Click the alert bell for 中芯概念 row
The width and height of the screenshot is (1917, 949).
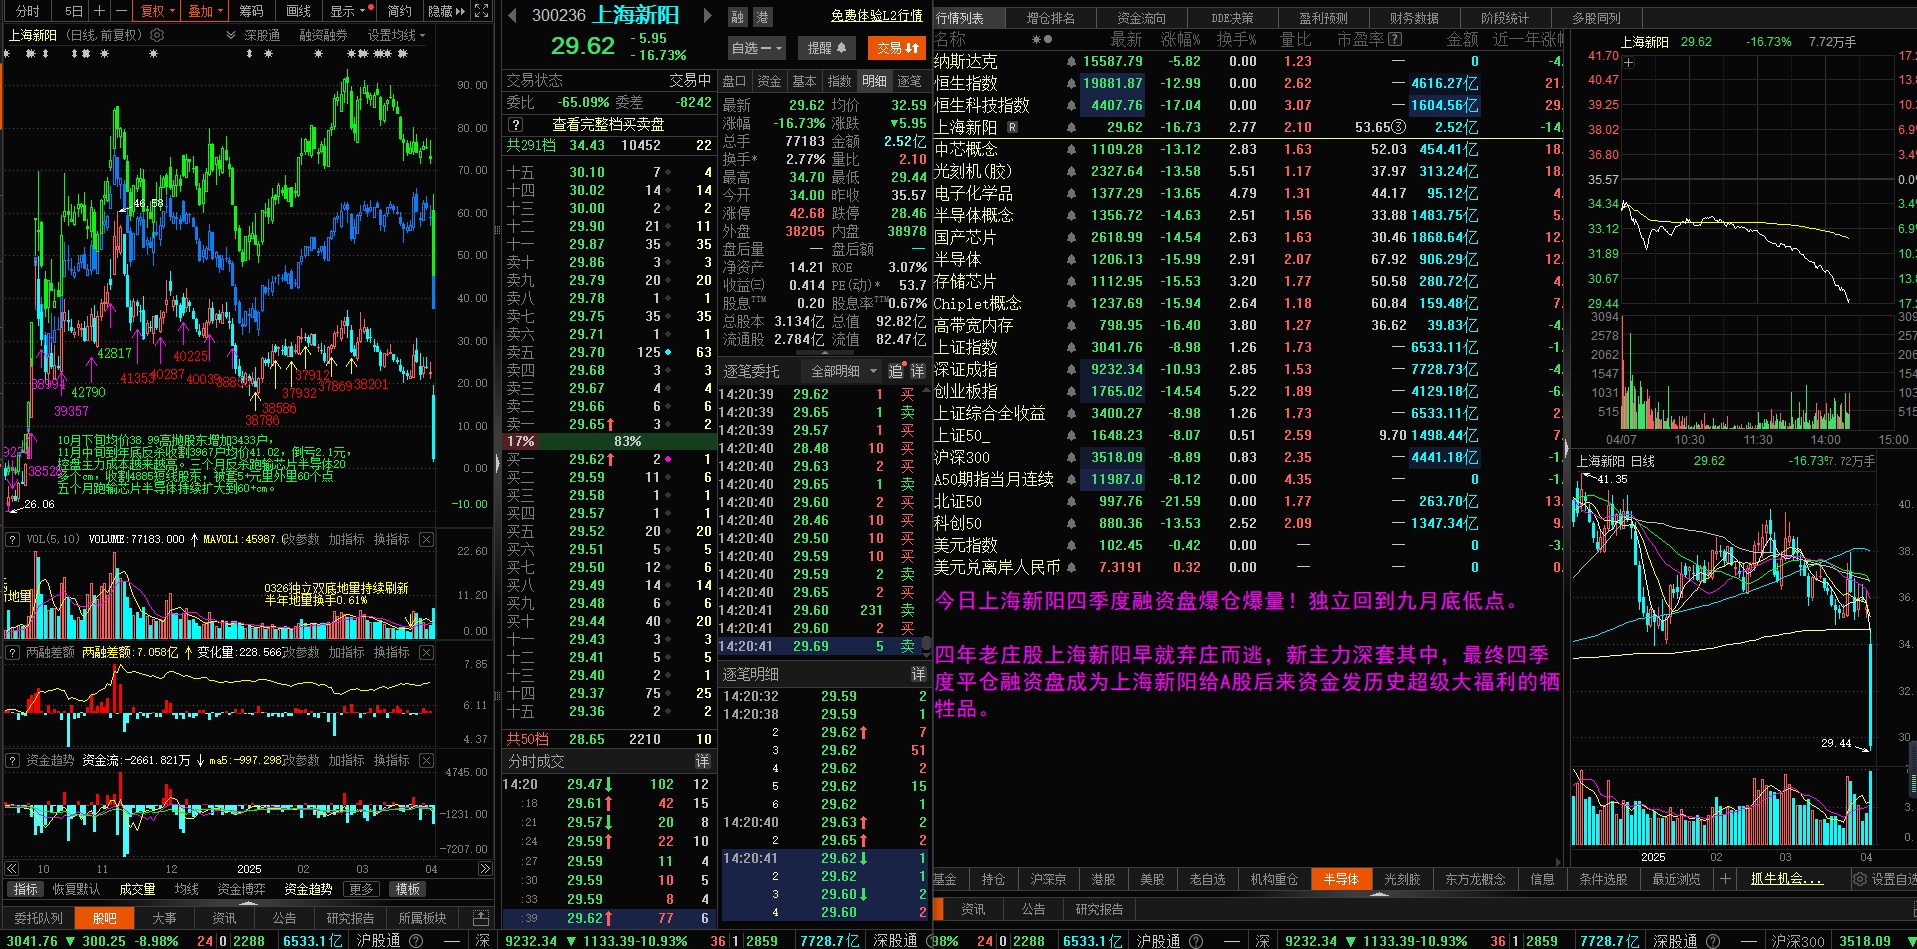tap(1071, 150)
